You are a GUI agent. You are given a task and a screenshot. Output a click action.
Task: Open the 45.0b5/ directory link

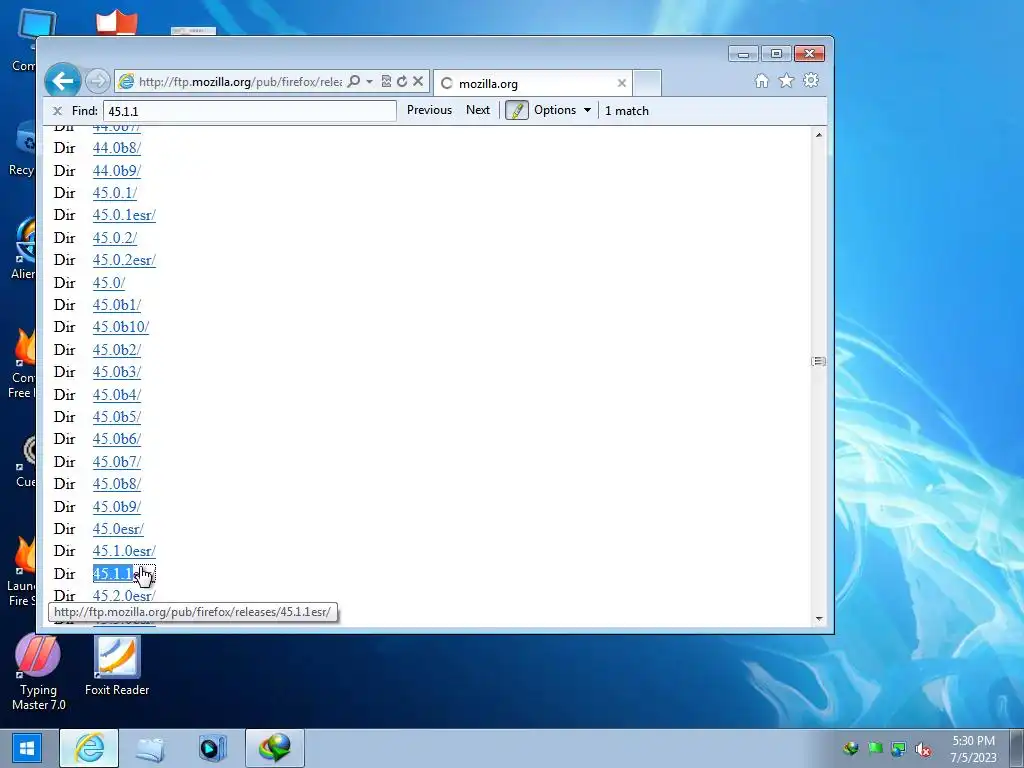pos(117,417)
